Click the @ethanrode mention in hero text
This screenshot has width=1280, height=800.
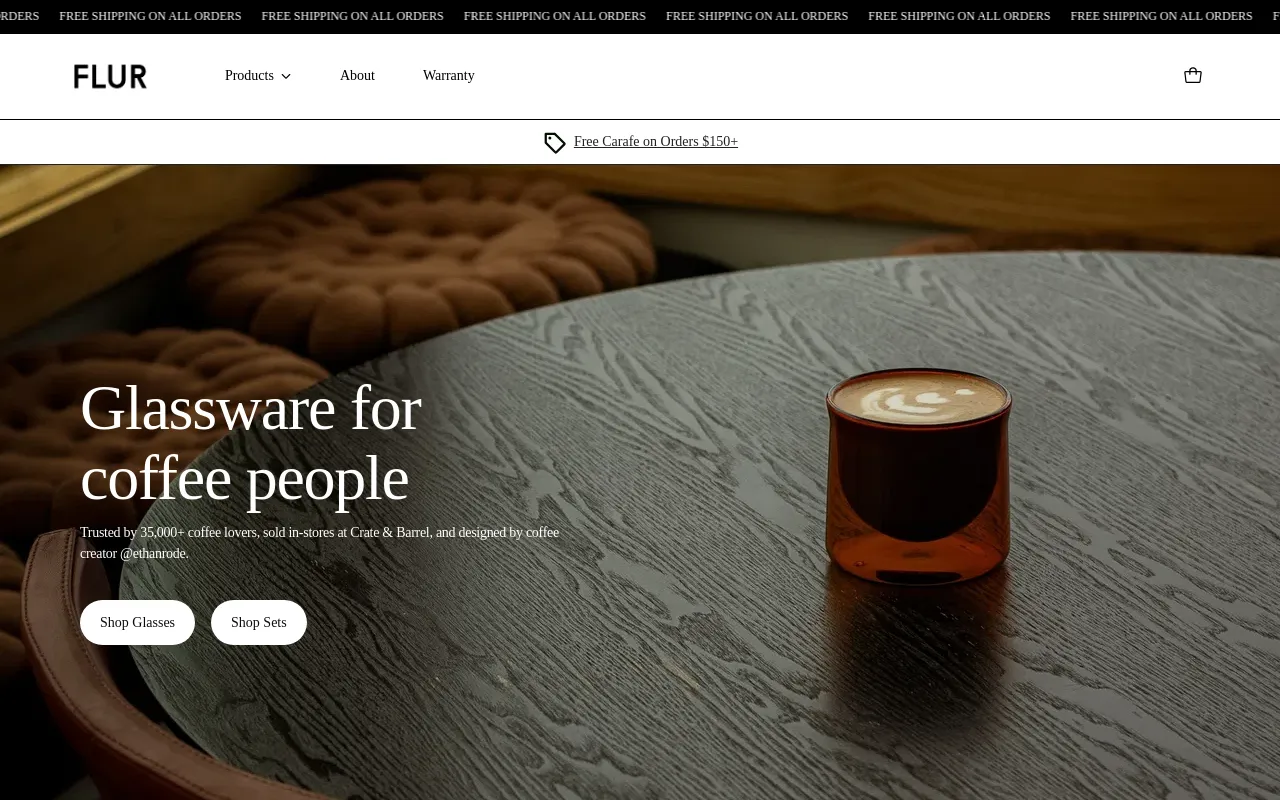pyautogui.click(x=154, y=553)
